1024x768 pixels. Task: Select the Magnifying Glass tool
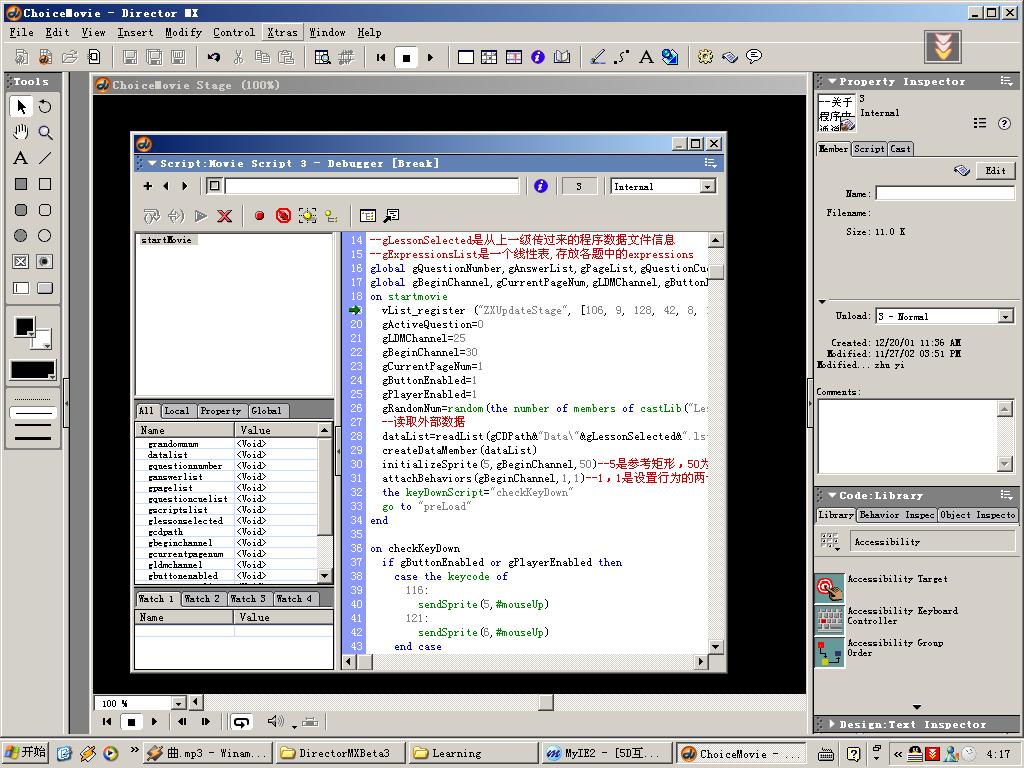point(45,133)
